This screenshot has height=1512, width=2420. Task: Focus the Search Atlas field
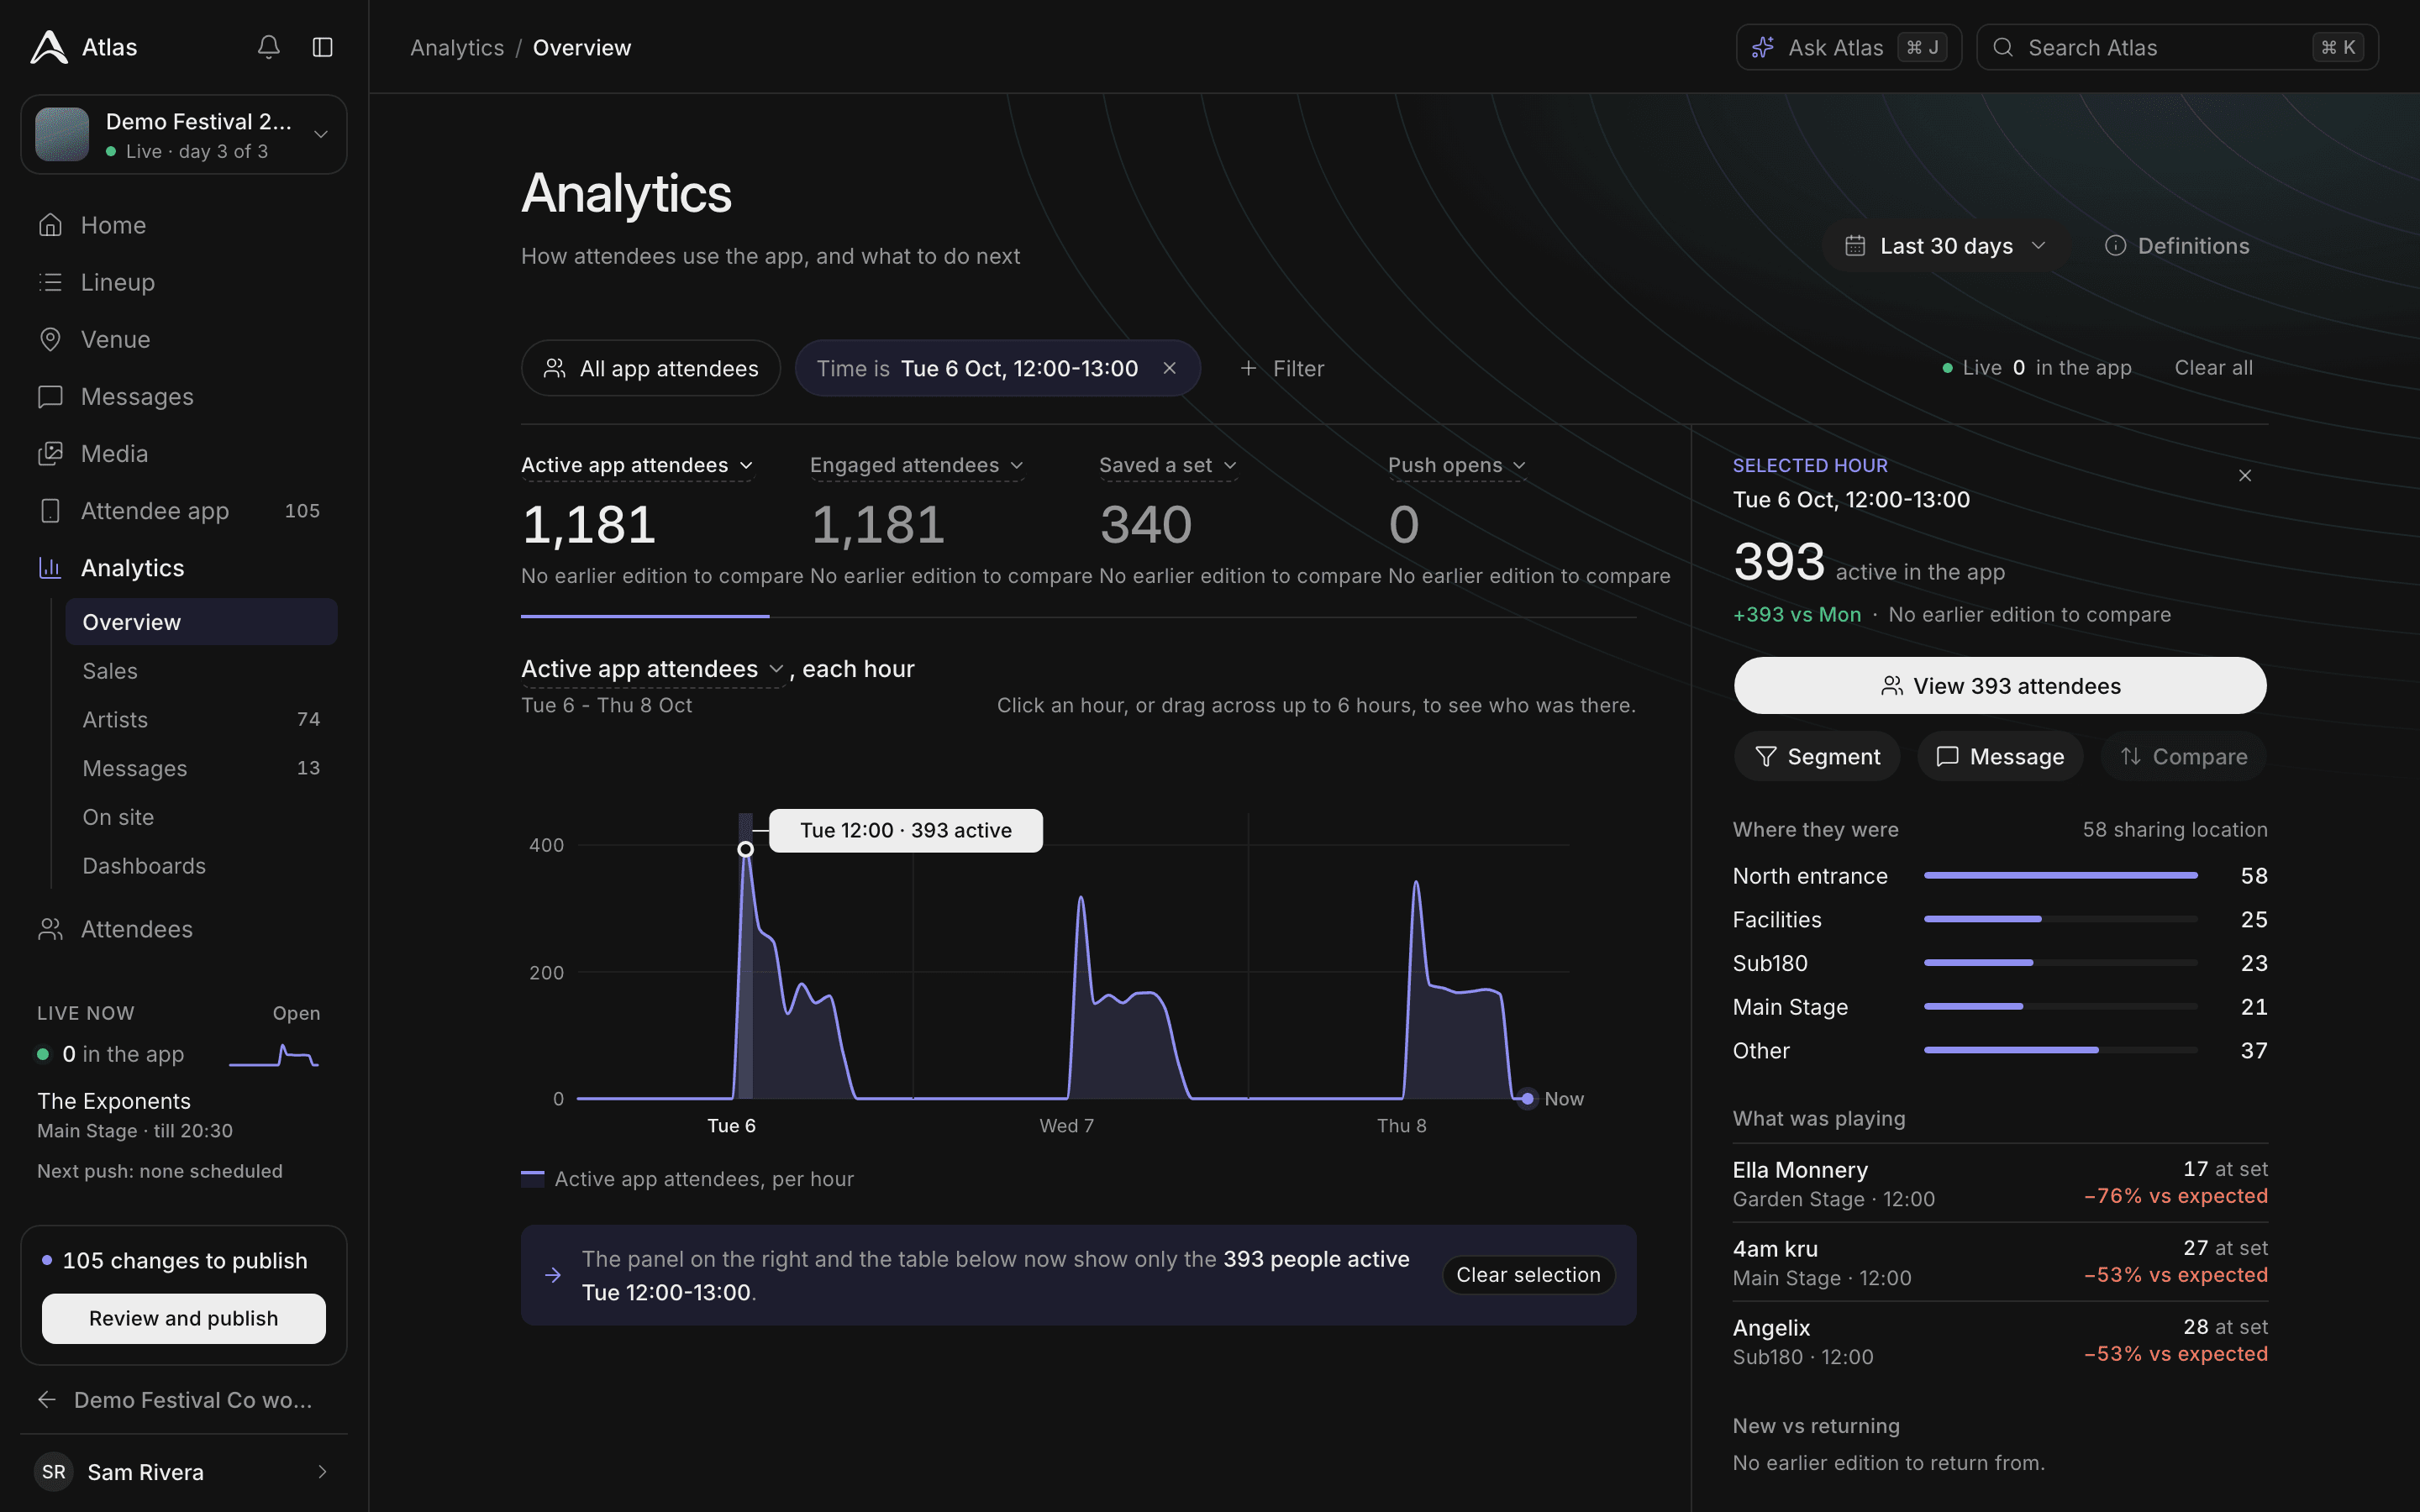click(2177, 47)
